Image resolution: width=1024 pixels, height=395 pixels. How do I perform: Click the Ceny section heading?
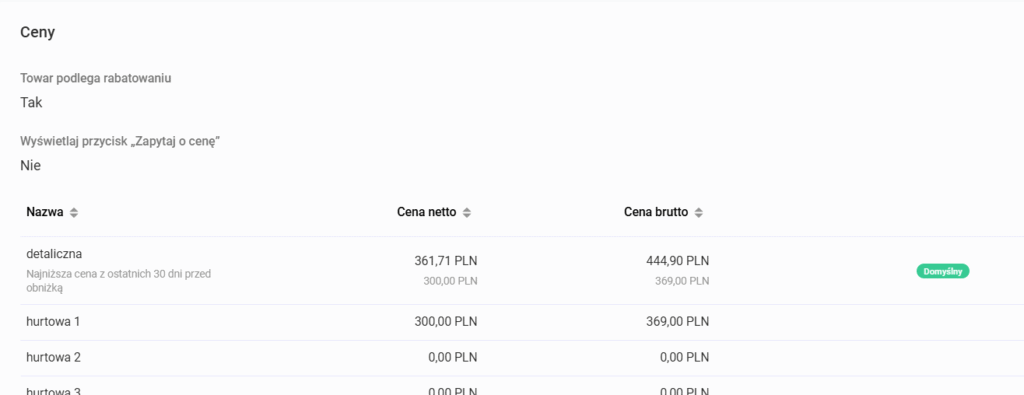point(37,32)
